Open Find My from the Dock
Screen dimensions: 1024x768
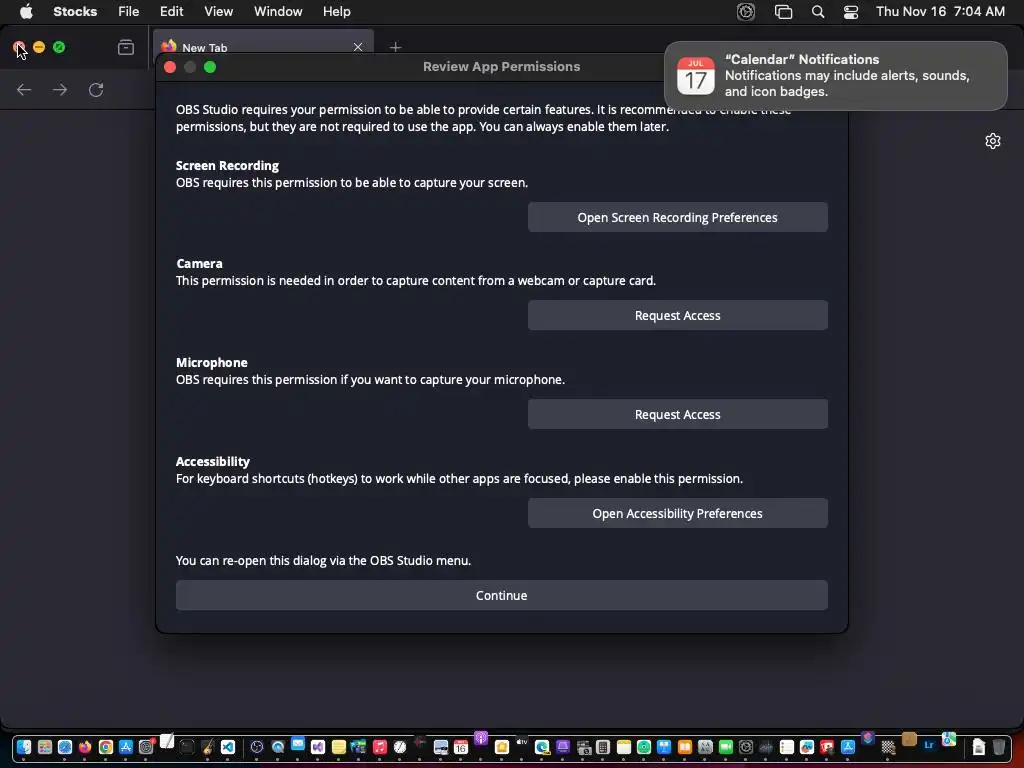point(644,747)
